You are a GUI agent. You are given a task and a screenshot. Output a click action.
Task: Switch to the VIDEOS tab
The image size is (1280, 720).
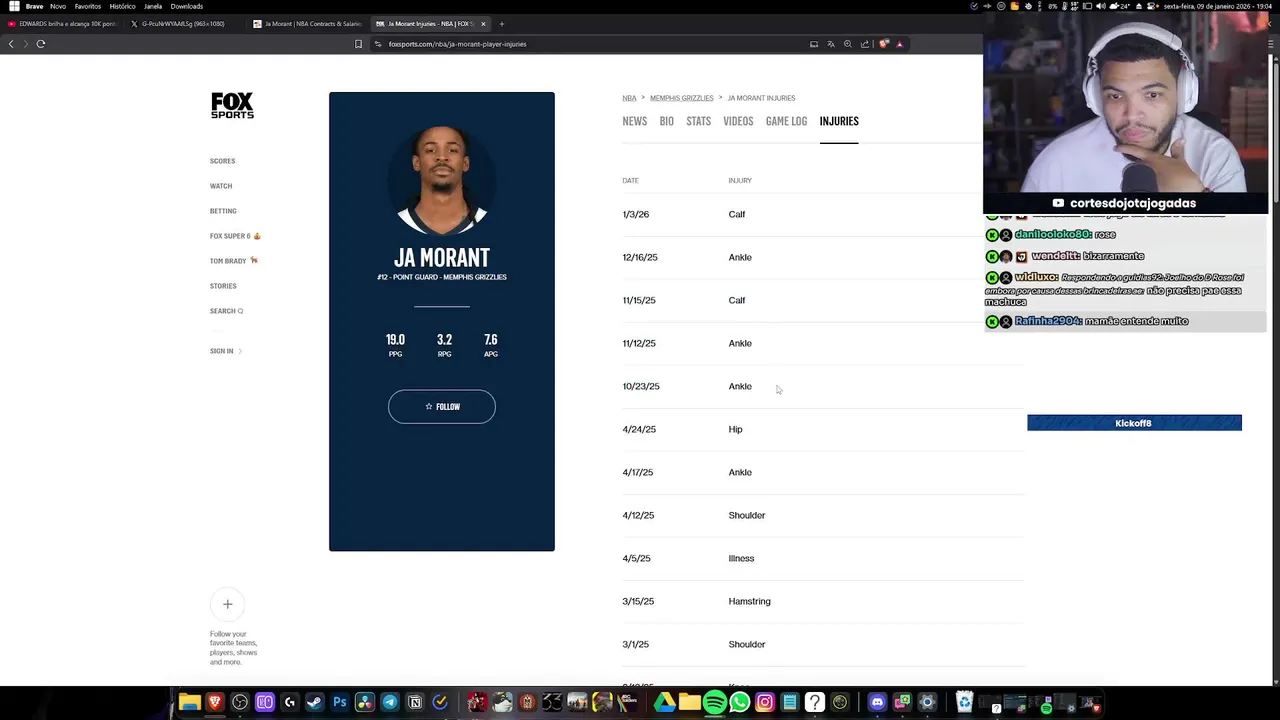[x=738, y=121]
